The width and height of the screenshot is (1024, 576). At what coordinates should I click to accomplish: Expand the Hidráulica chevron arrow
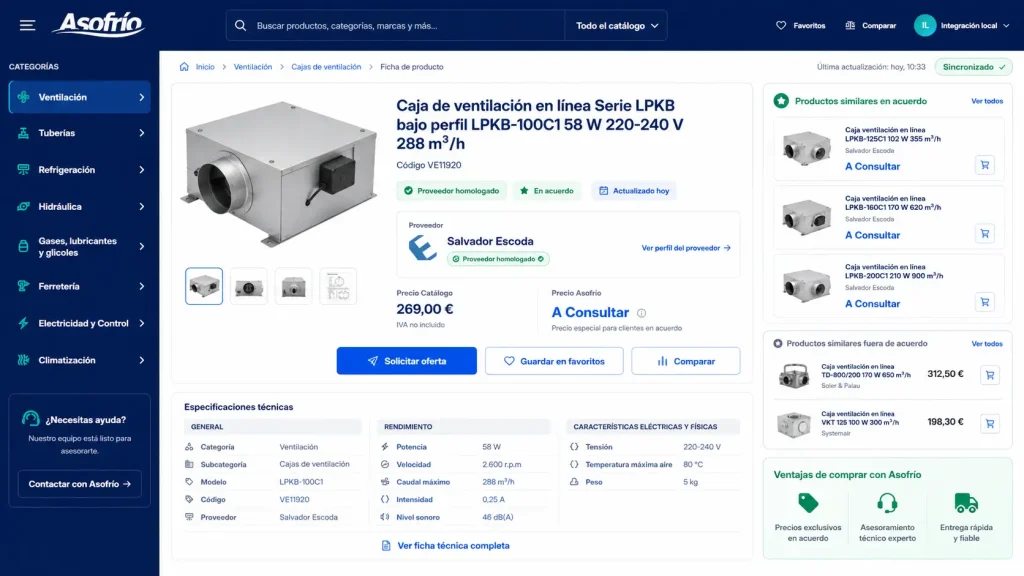[x=141, y=206]
